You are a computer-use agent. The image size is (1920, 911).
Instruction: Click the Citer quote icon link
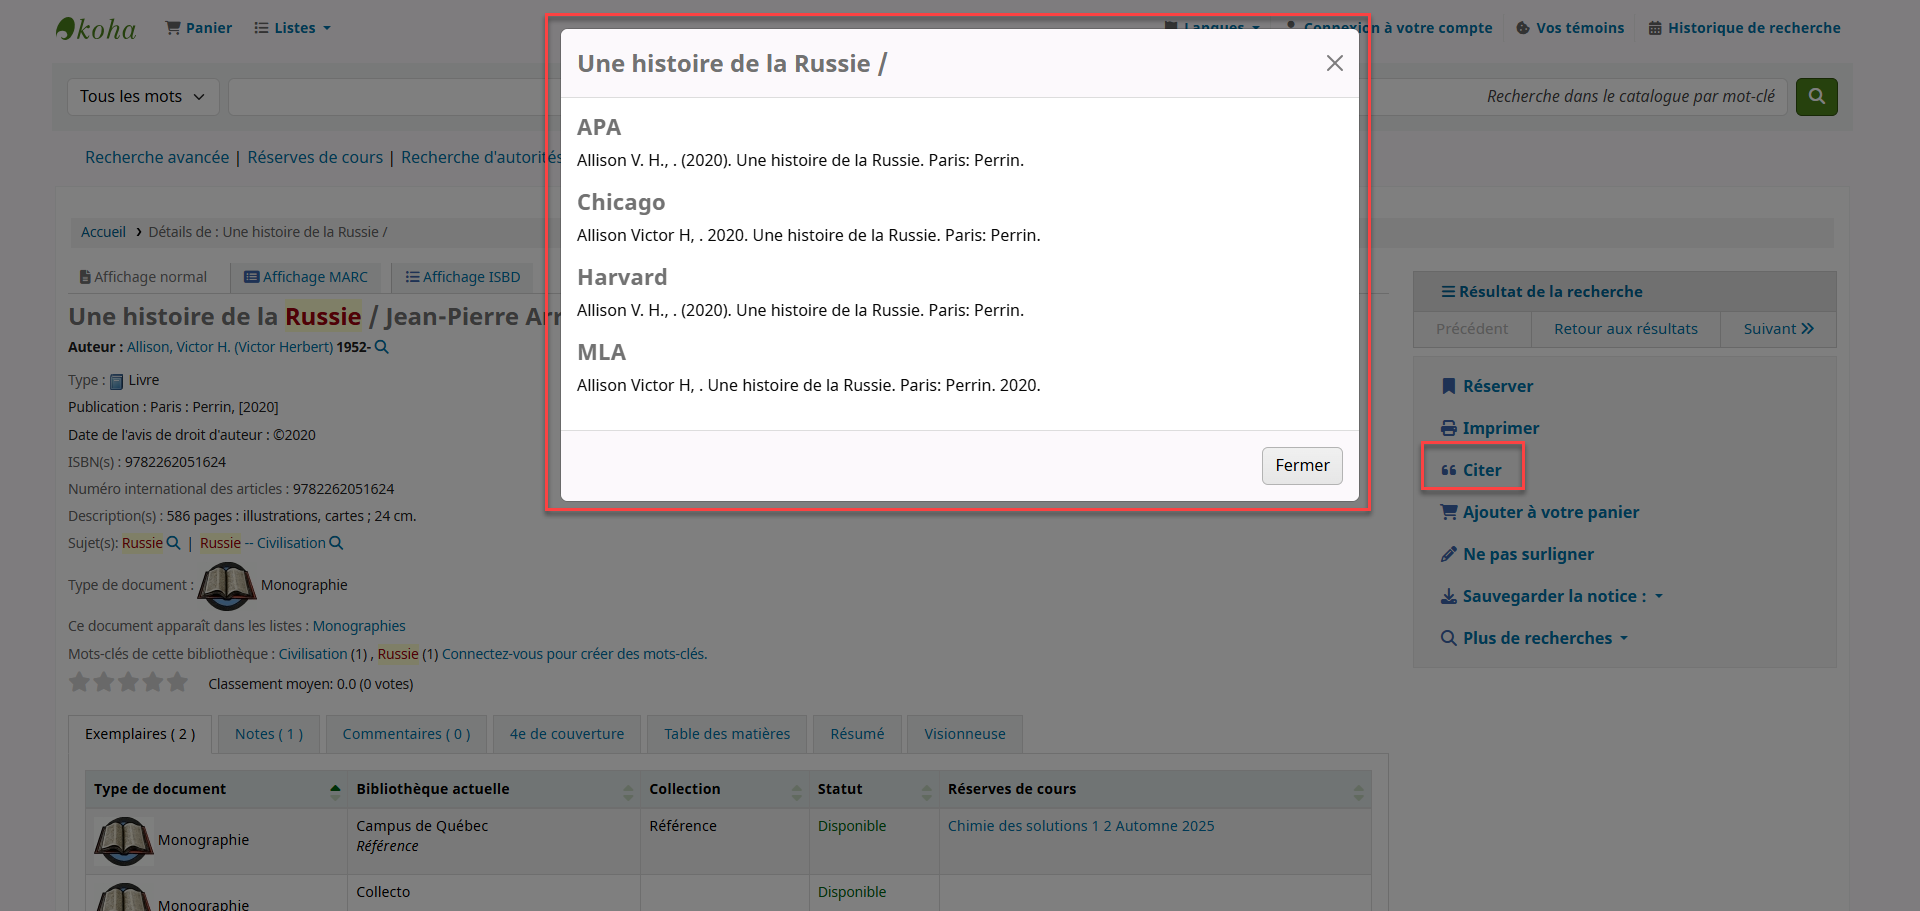click(1471, 470)
